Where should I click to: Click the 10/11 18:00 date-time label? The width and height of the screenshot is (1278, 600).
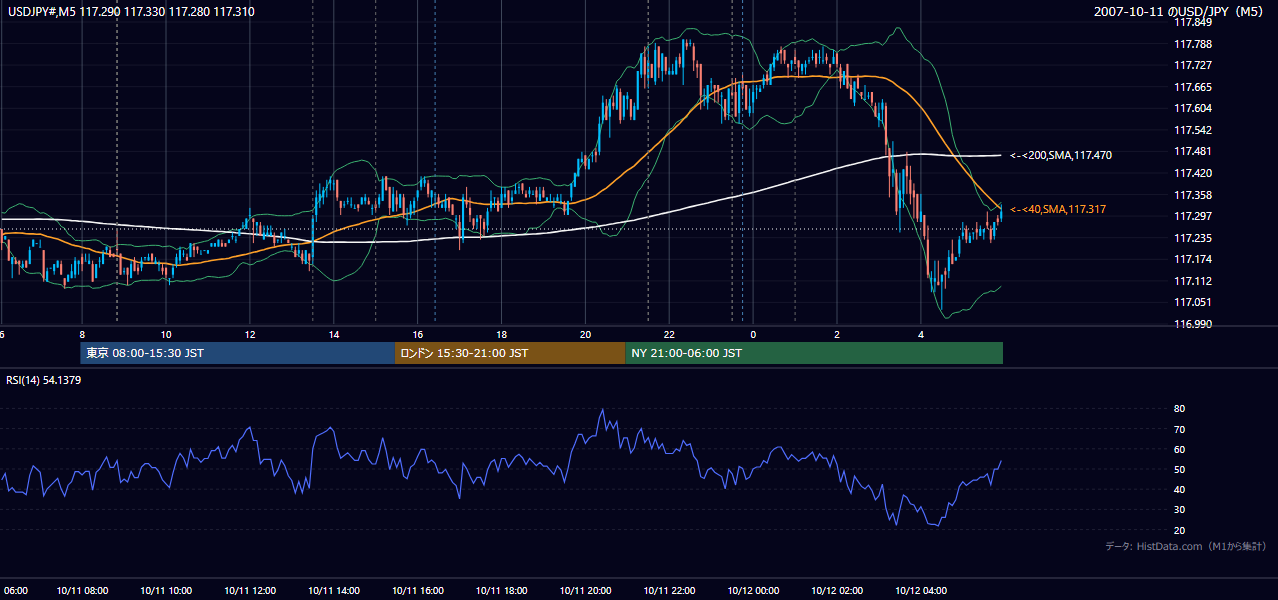click(501, 591)
